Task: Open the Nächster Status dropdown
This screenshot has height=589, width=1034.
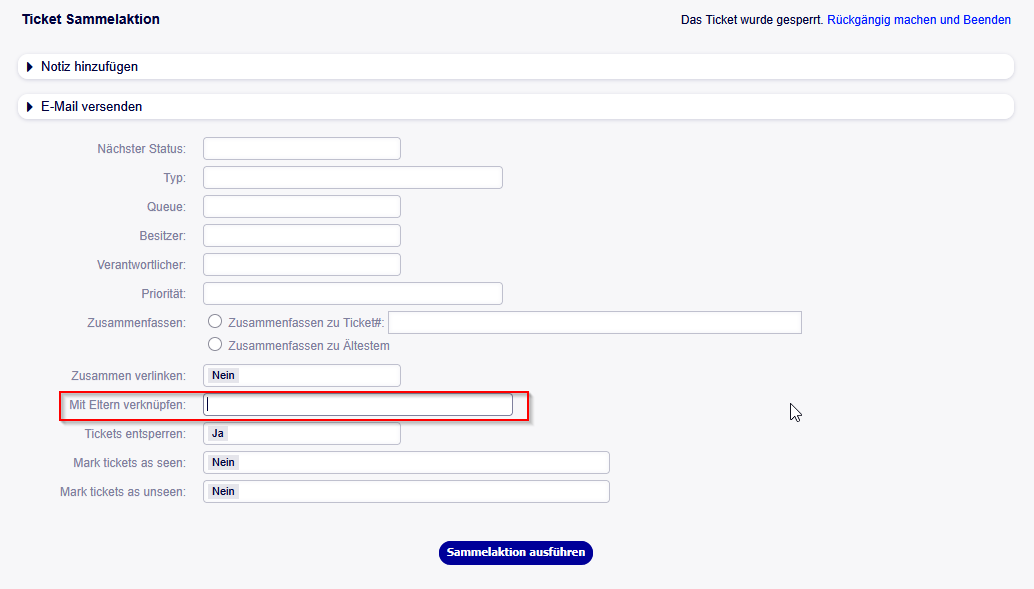Action: click(301, 149)
